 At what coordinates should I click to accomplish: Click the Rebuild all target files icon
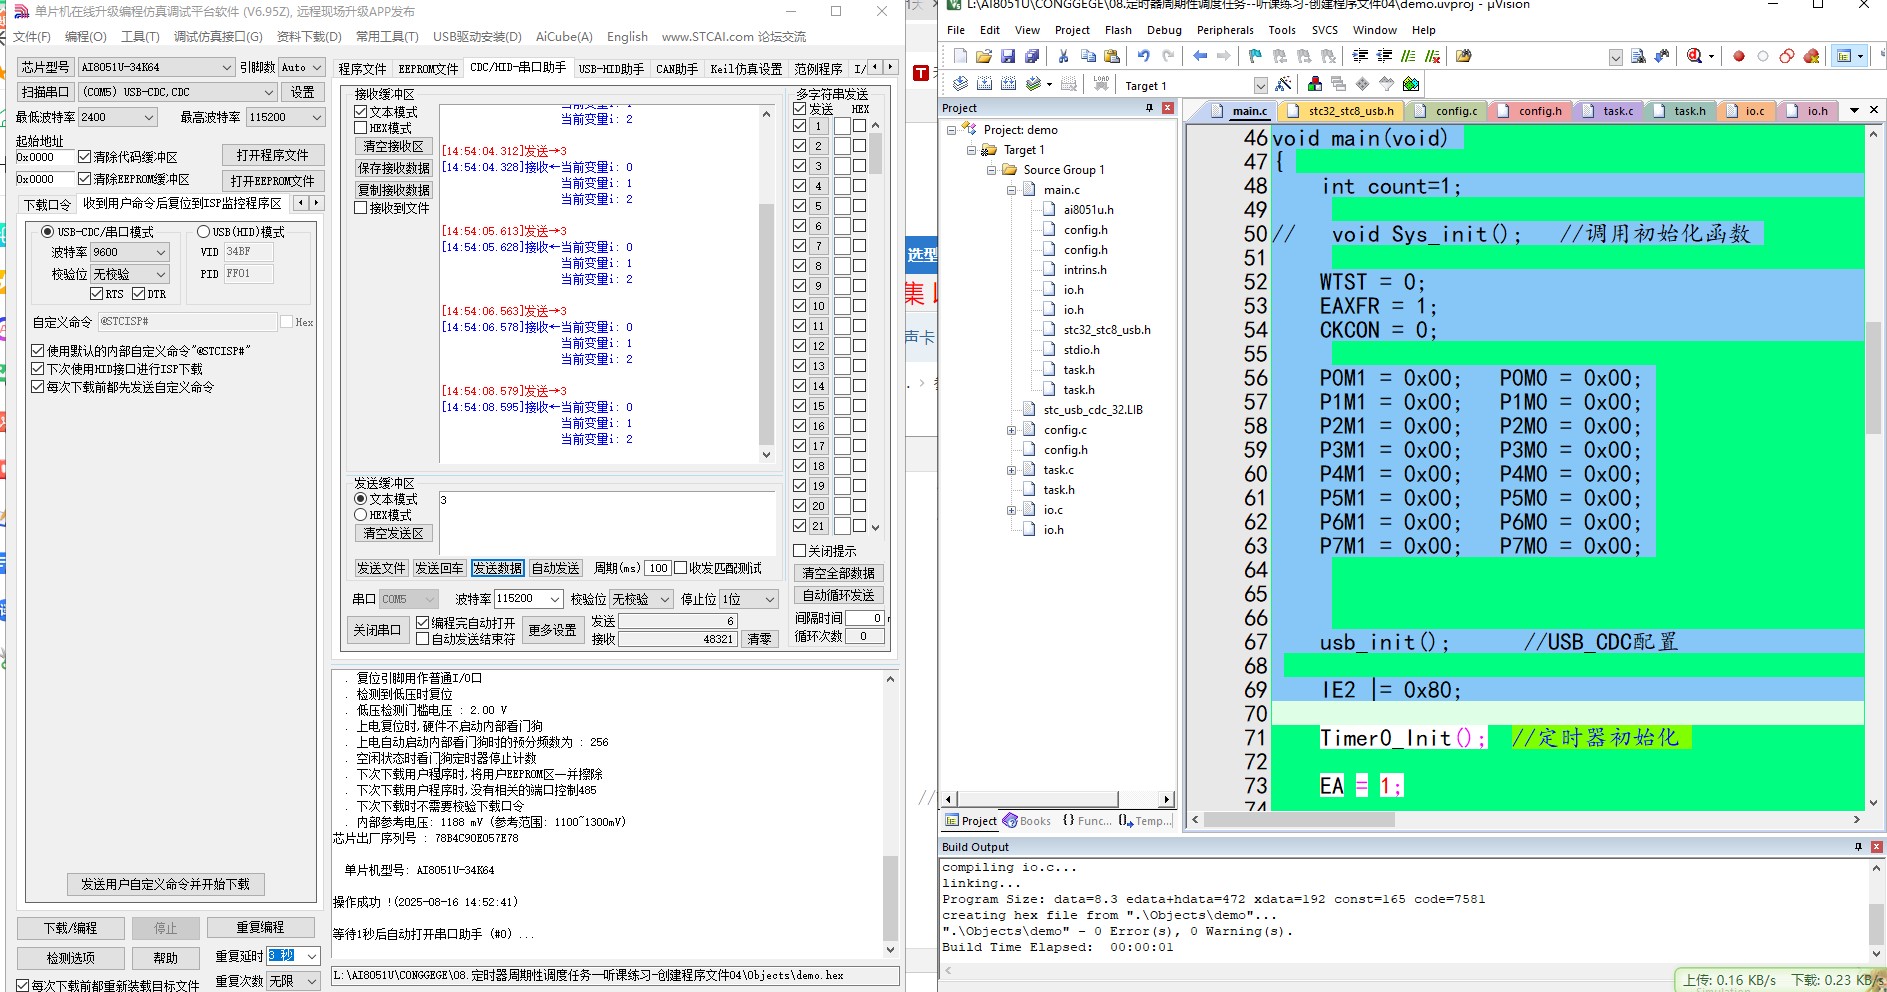(x=1008, y=84)
